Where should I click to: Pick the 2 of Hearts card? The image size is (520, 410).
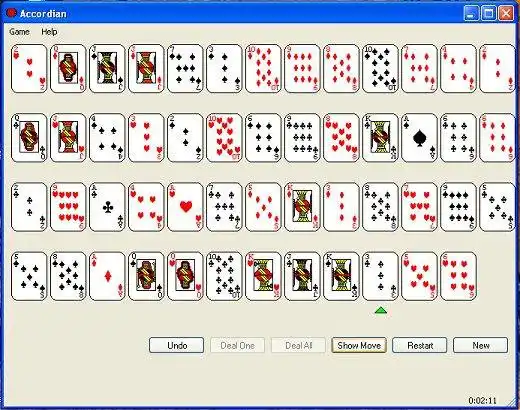pos(29,69)
